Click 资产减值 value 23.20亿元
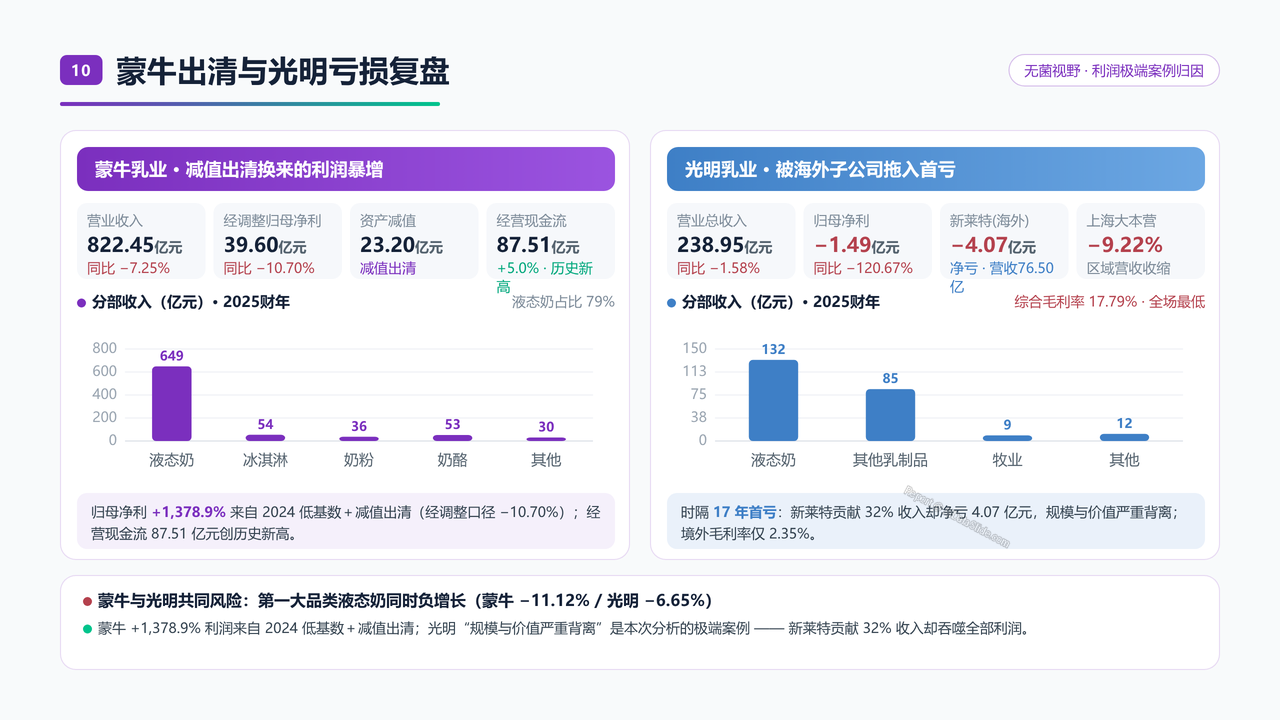The width and height of the screenshot is (1280, 720). pos(401,246)
